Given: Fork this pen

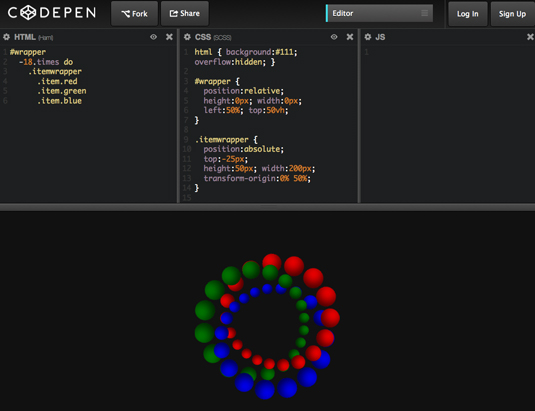Looking at the screenshot, I should (134, 13).
